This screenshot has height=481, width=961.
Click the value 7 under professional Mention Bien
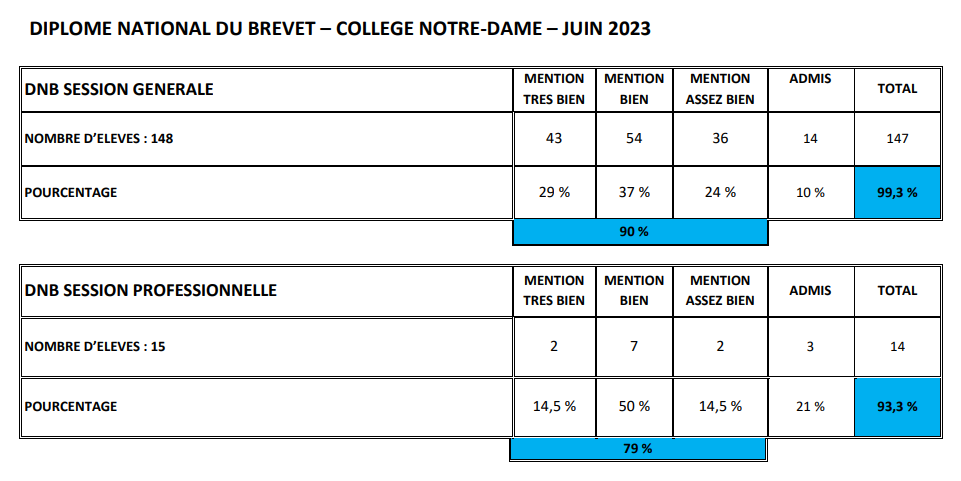click(634, 347)
